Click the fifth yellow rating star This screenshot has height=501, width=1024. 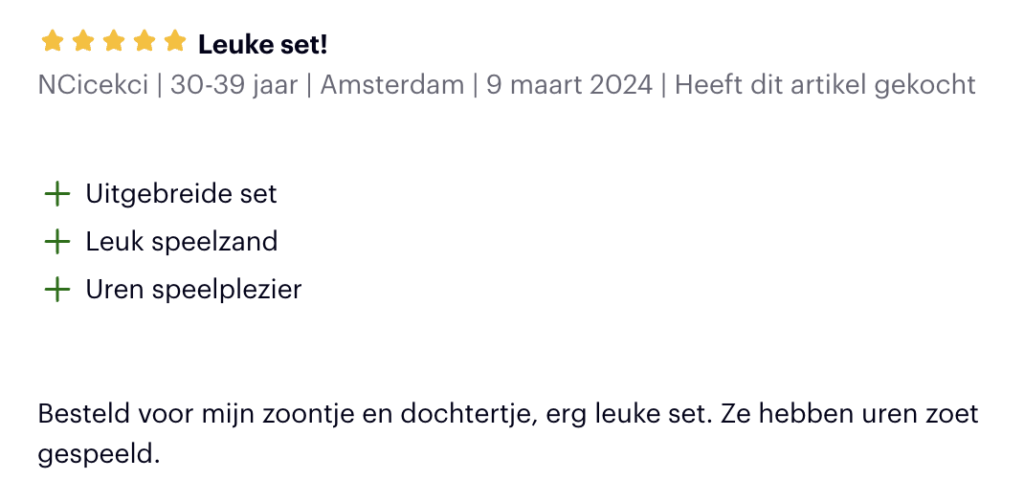[175, 41]
